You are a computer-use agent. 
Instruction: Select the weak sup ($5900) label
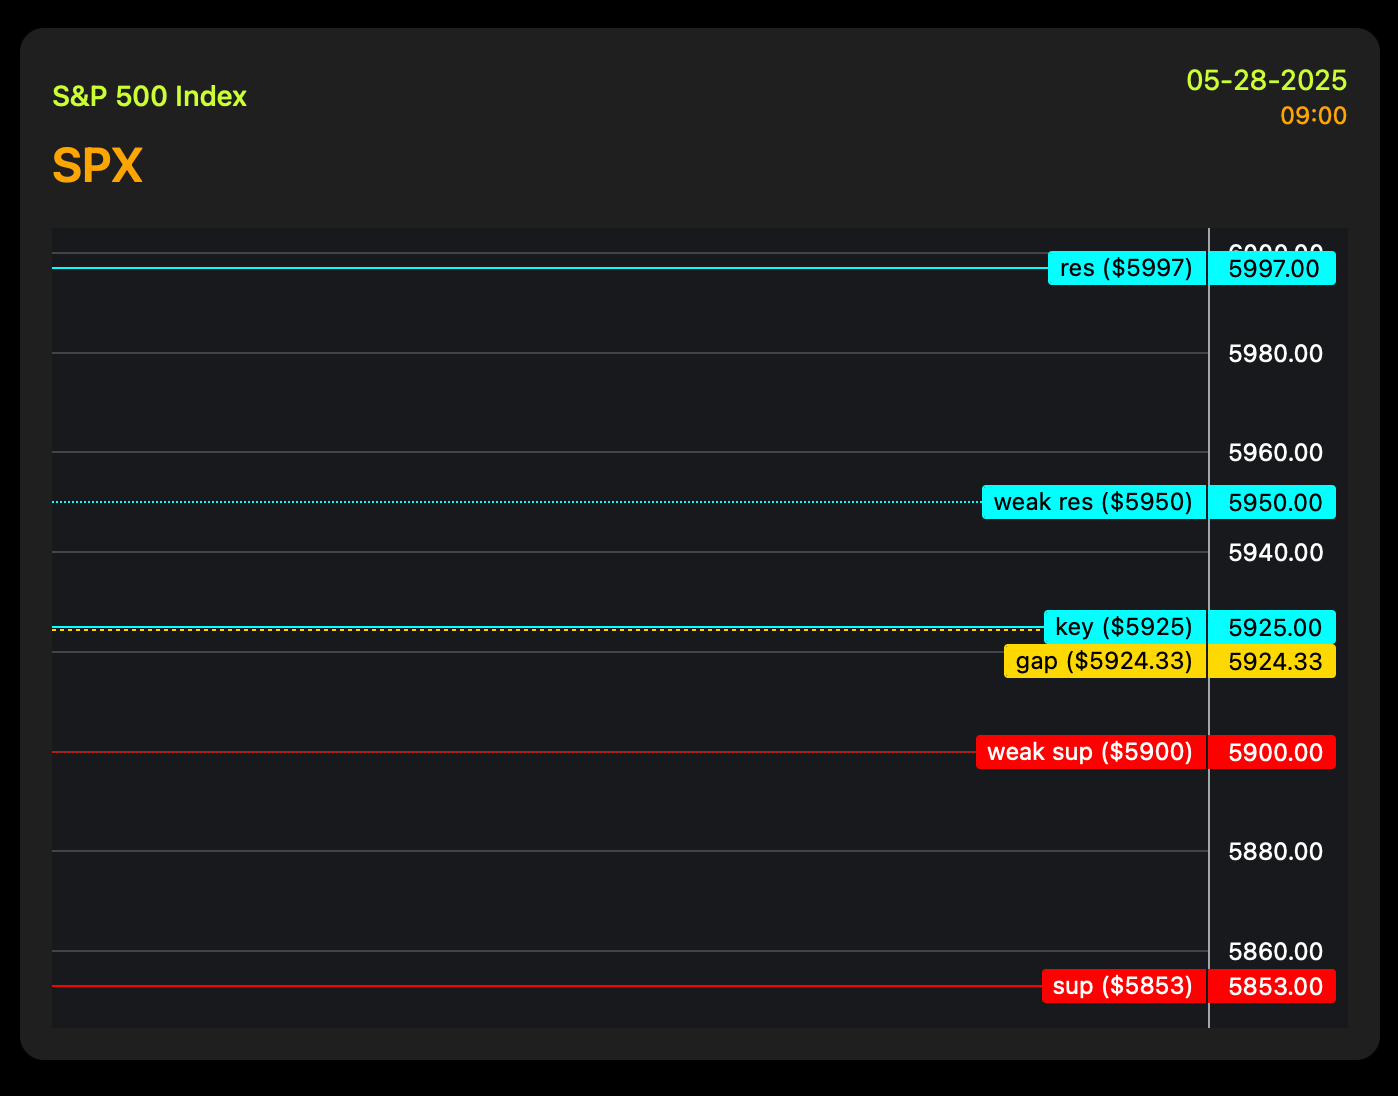pyautogui.click(x=1091, y=752)
